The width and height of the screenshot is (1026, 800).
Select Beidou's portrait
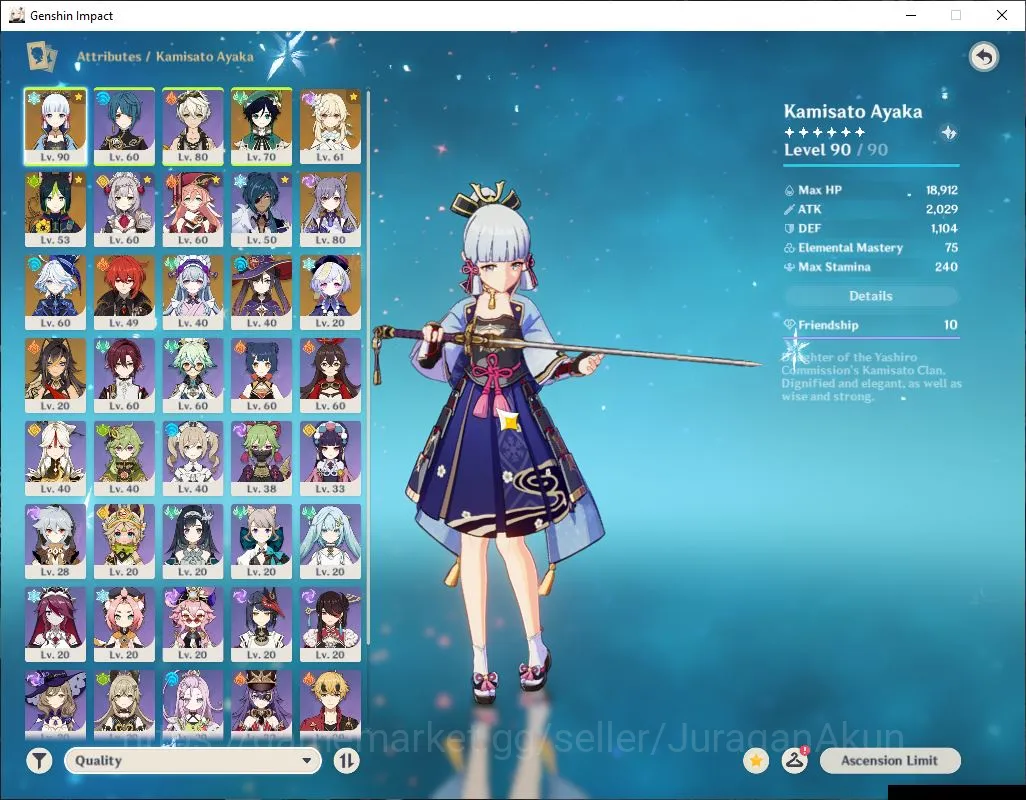click(x=330, y=625)
